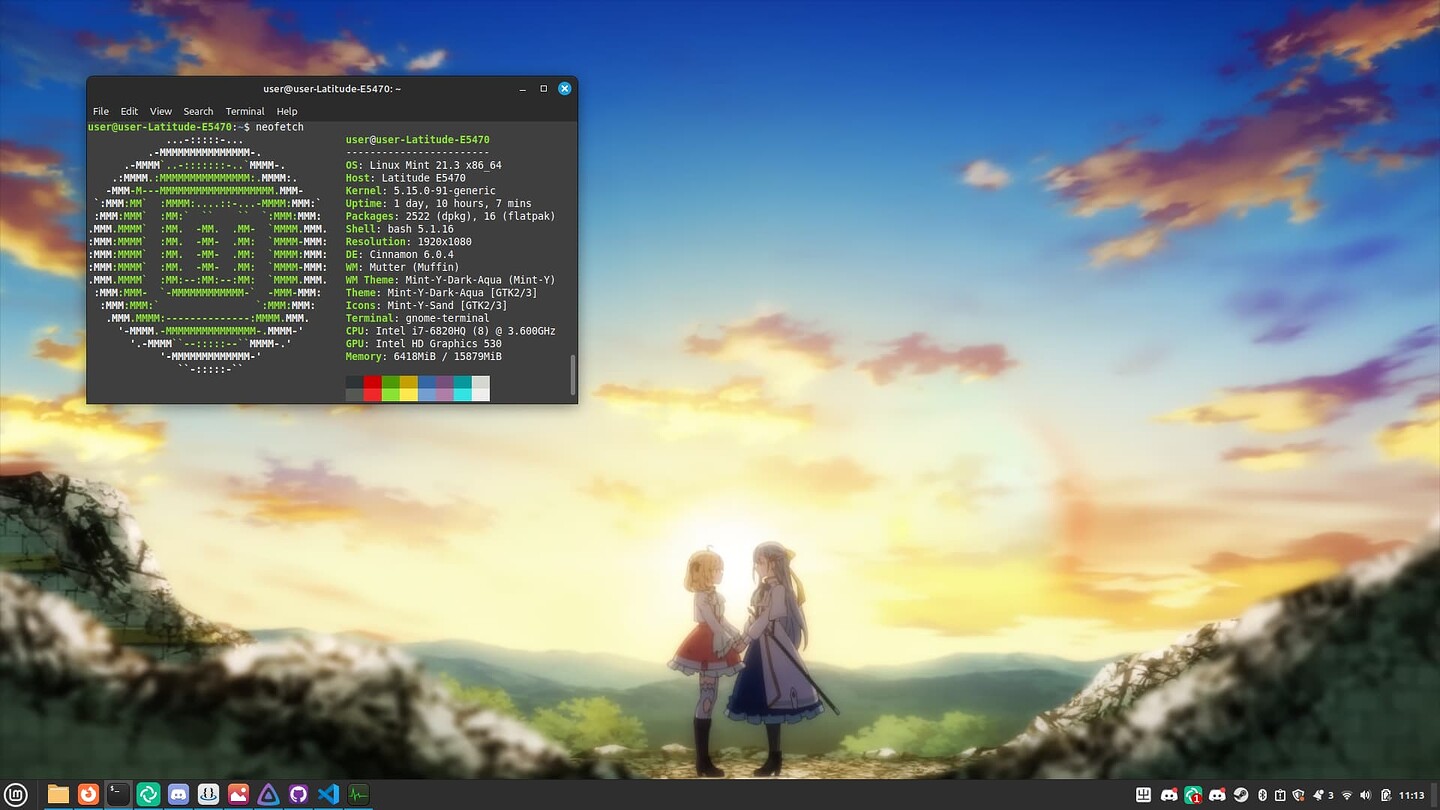Open Discord from the taskbar
The height and width of the screenshot is (810, 1440).
[x=178, y=794]
